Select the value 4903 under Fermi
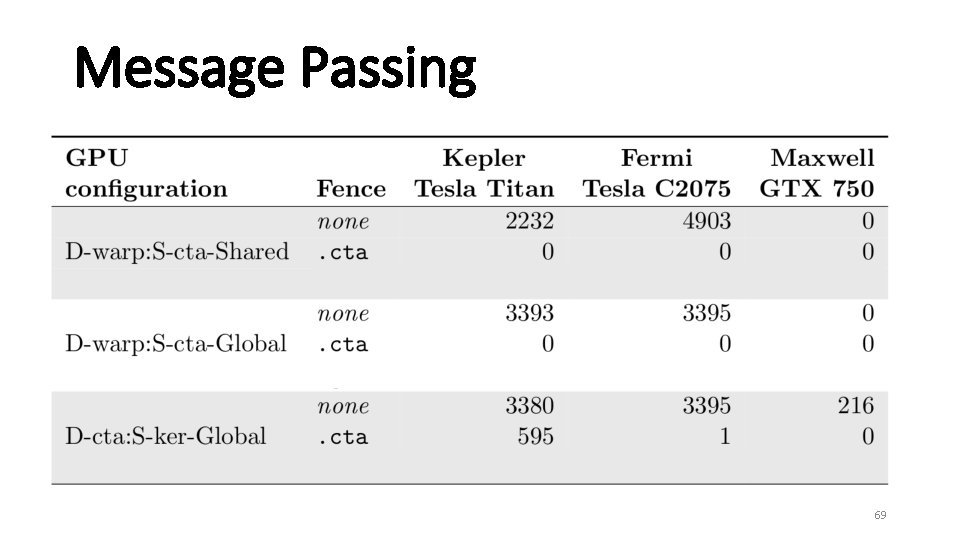This screenshot has width=960, height=540. (707, 221)
